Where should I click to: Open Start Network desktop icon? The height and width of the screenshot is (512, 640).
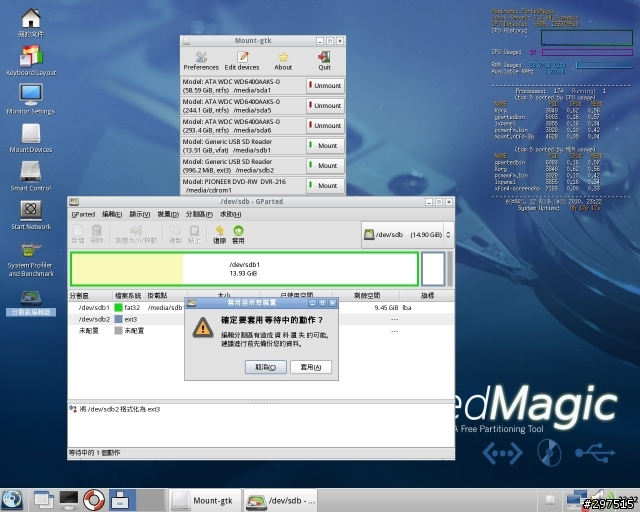31,215
